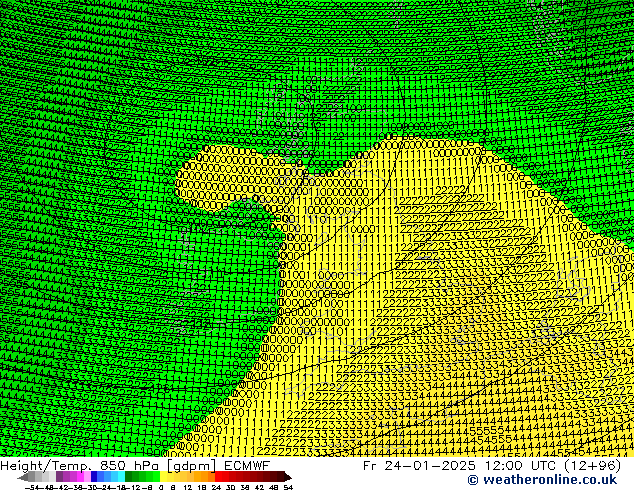Click the legend value 12
Screen dimensions: 634x490
point(188,488)
